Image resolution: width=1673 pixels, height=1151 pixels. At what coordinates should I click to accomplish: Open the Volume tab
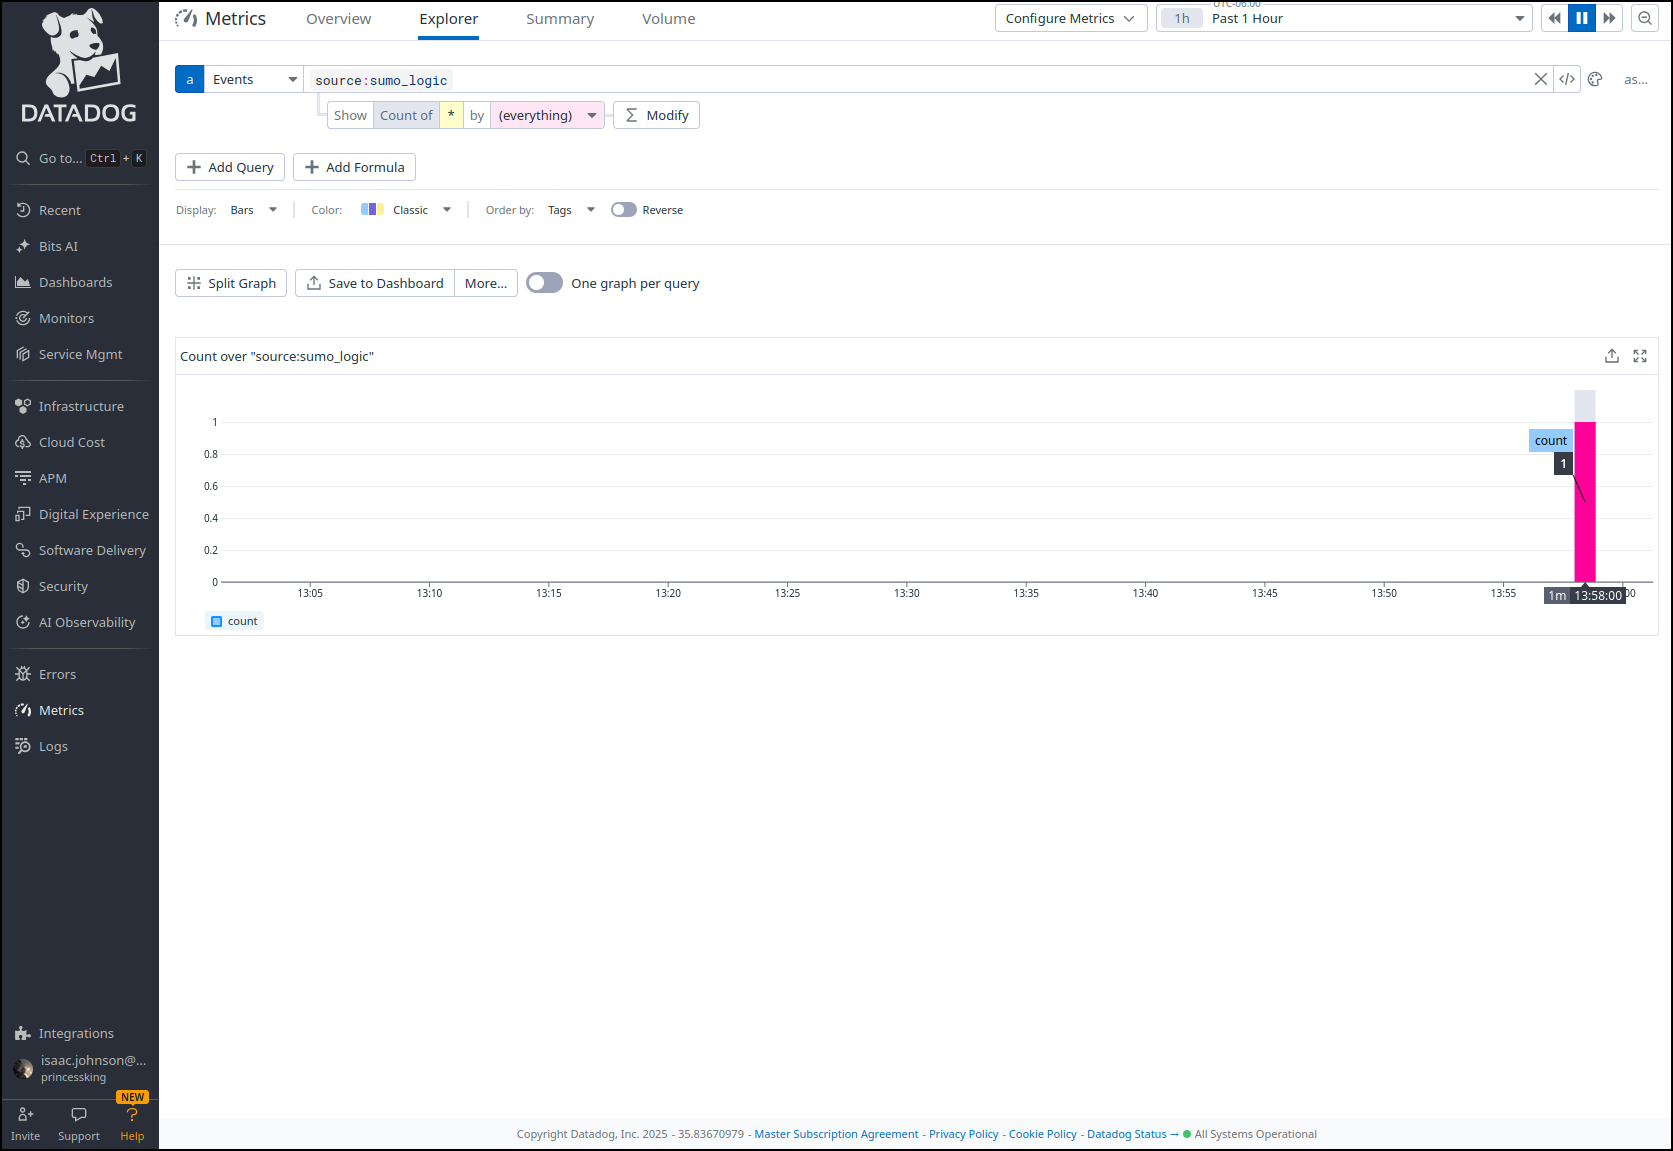668,19
